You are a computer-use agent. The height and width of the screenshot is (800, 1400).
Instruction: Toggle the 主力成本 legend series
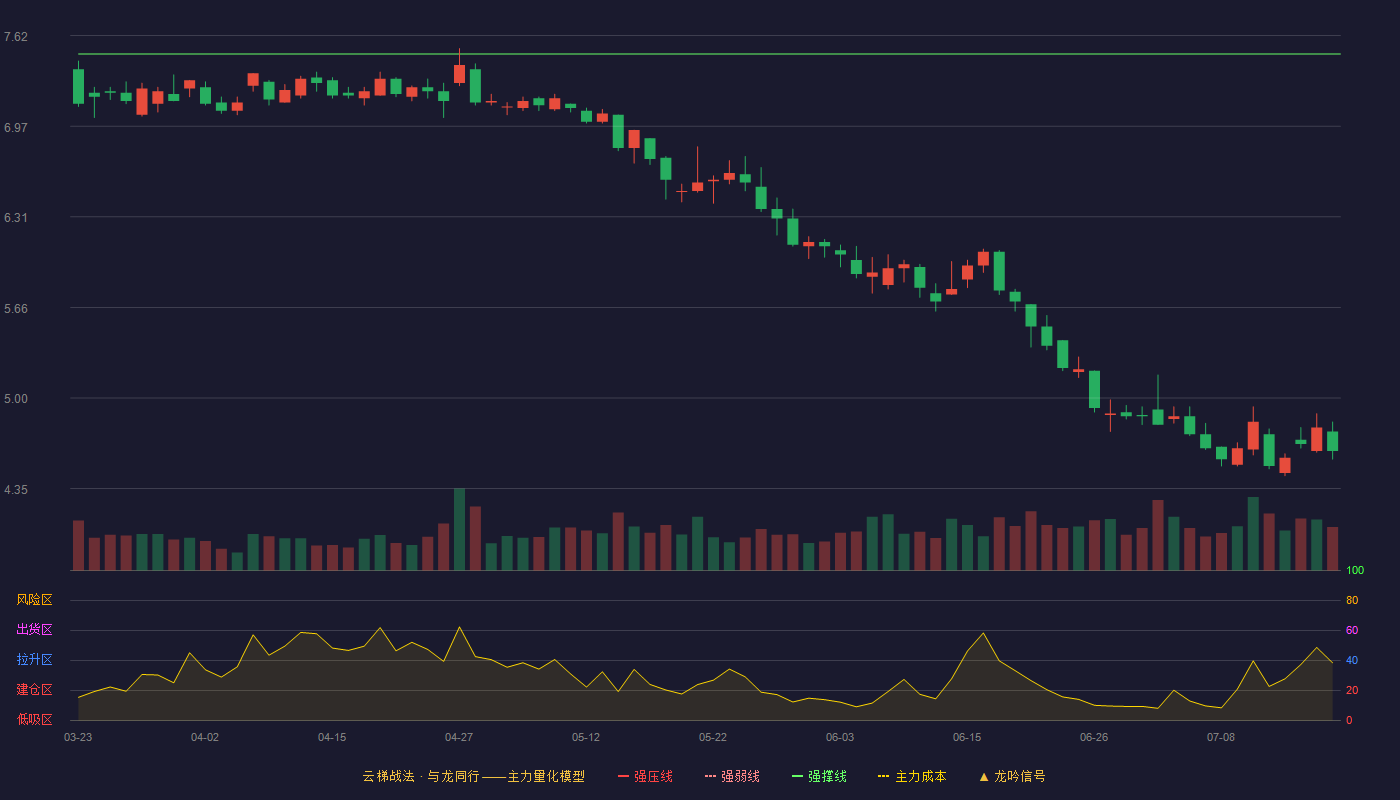[912, 776]
